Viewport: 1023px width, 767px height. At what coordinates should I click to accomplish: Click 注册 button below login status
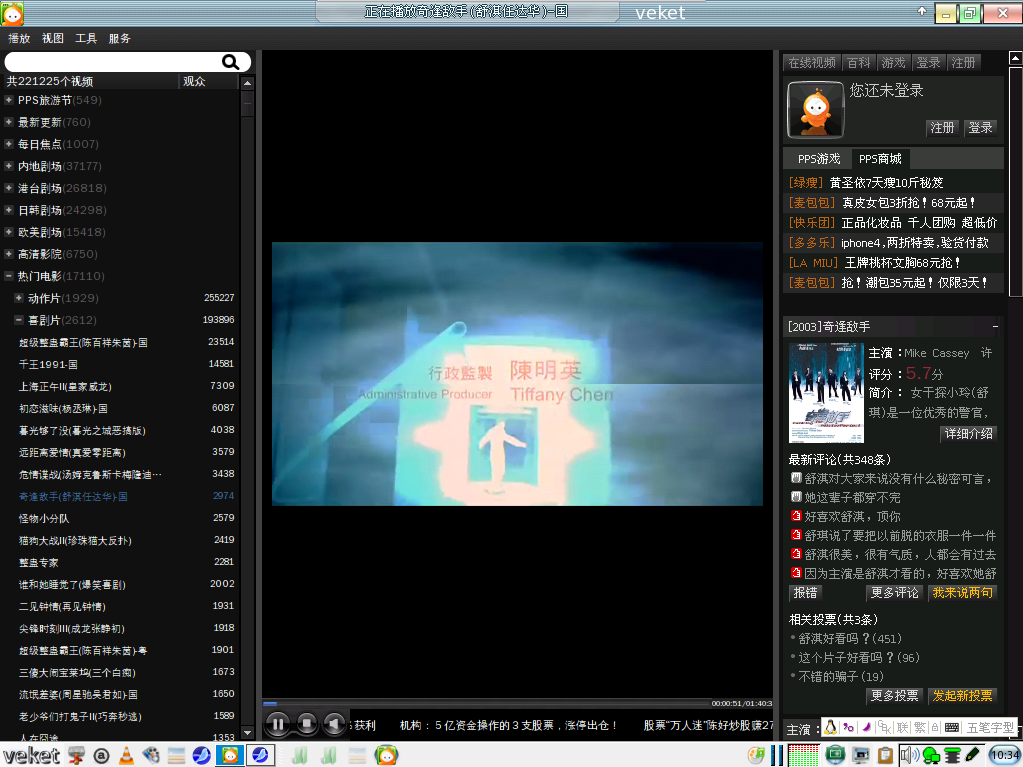pyautogui.click(x=942, y=128)
